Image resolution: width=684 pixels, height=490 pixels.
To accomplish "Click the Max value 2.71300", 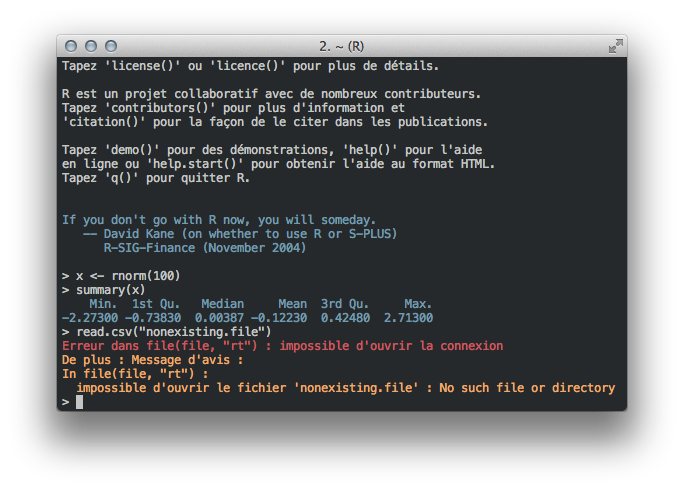I will pyautogui.click(x=408, y=317).
